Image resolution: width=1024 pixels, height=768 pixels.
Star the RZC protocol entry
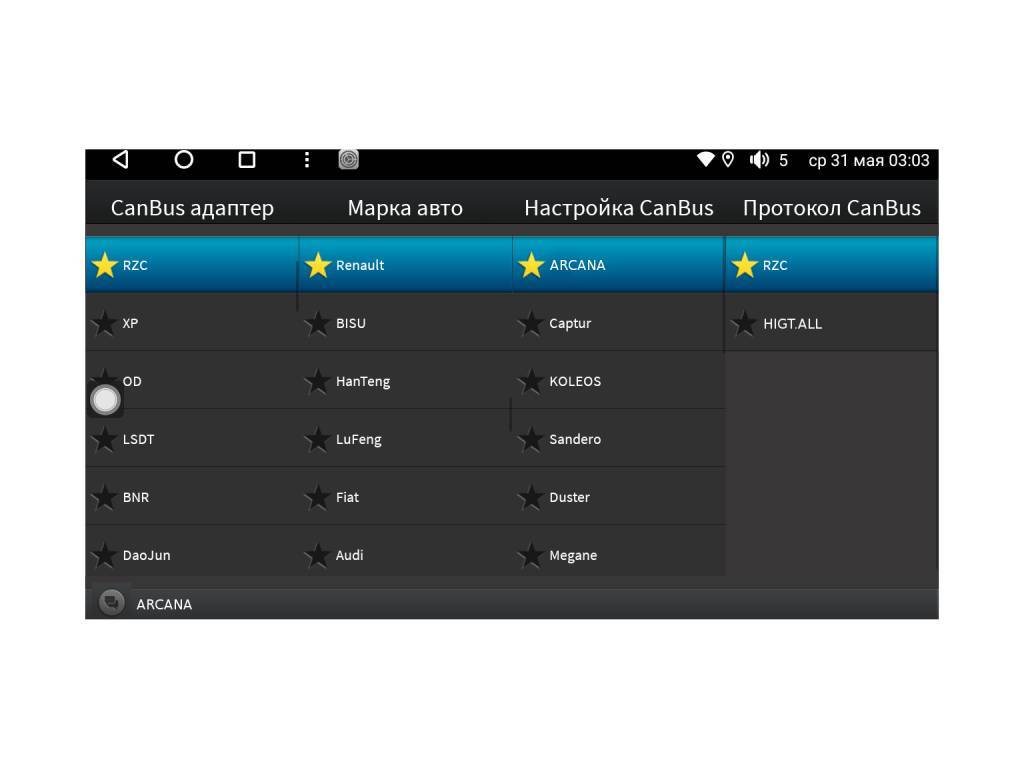744,265
